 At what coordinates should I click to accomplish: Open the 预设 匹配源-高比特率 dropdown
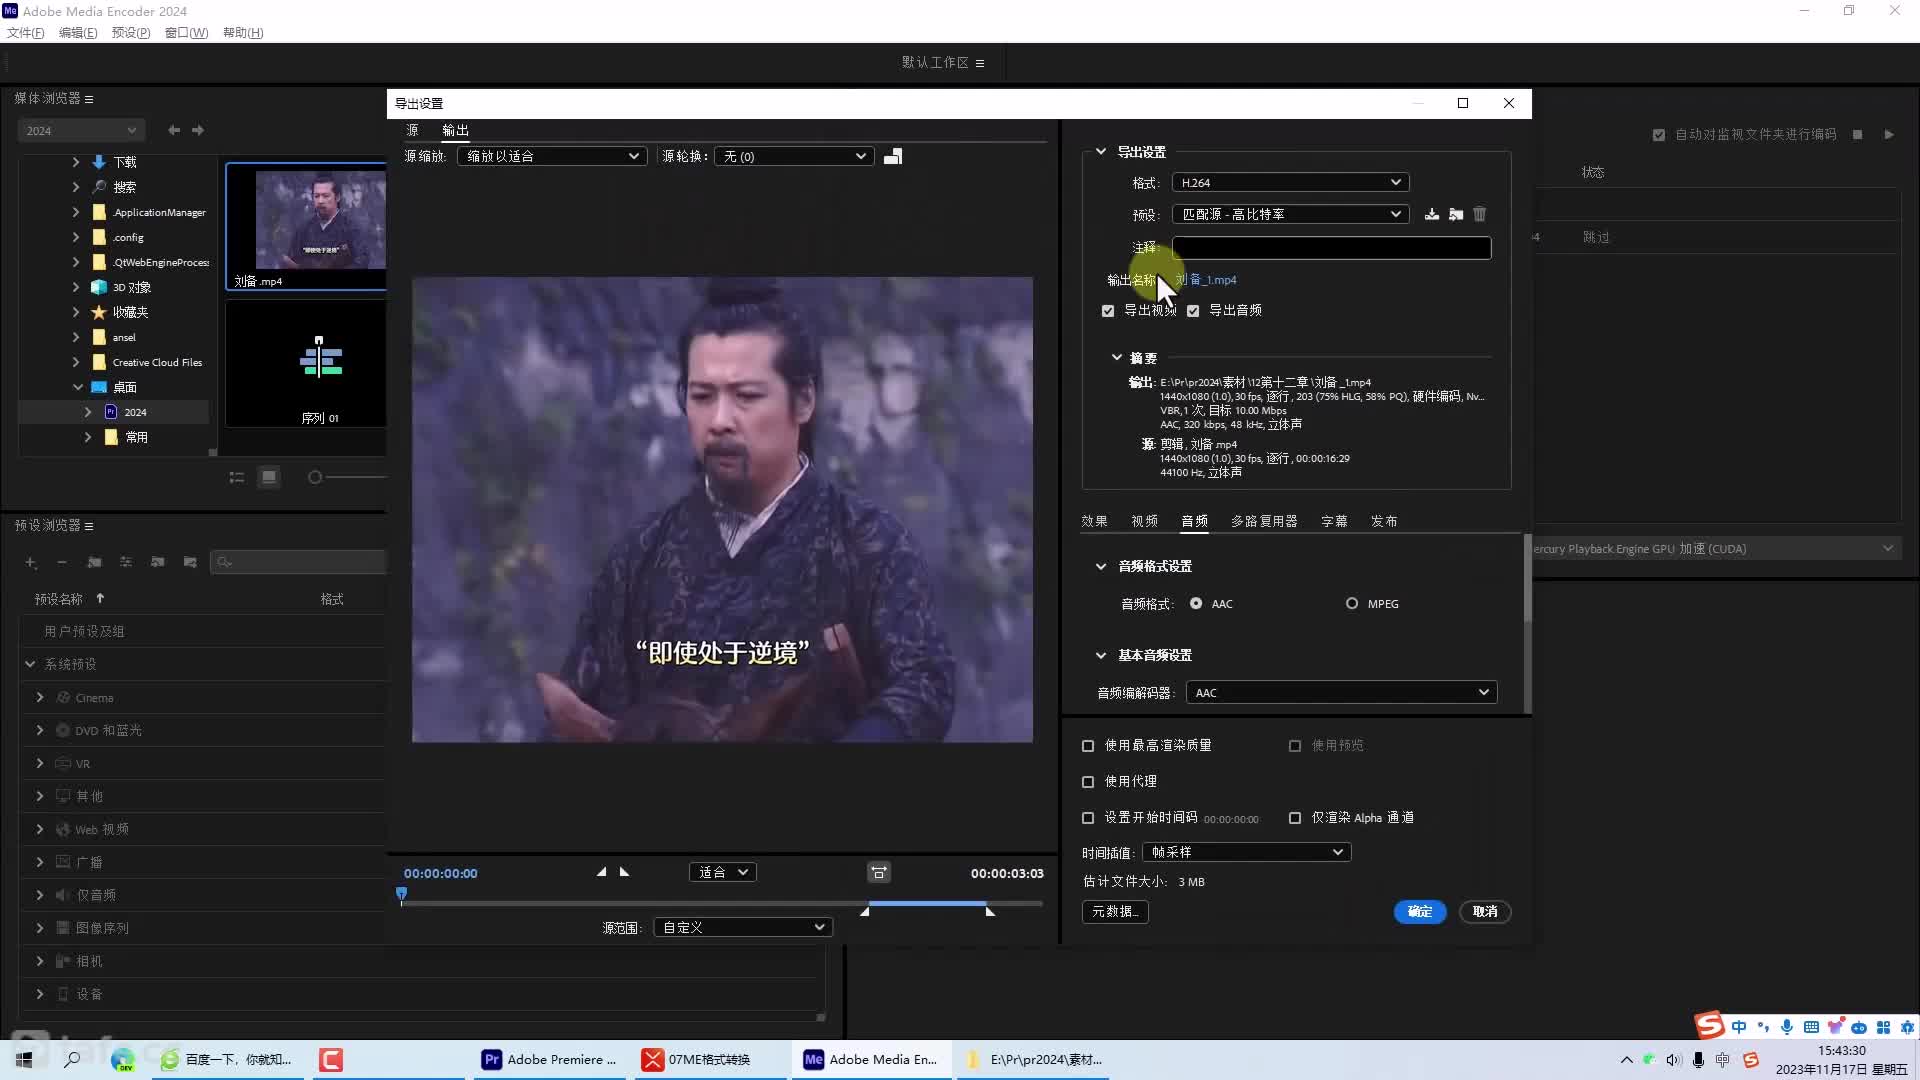coord(1290,214)
